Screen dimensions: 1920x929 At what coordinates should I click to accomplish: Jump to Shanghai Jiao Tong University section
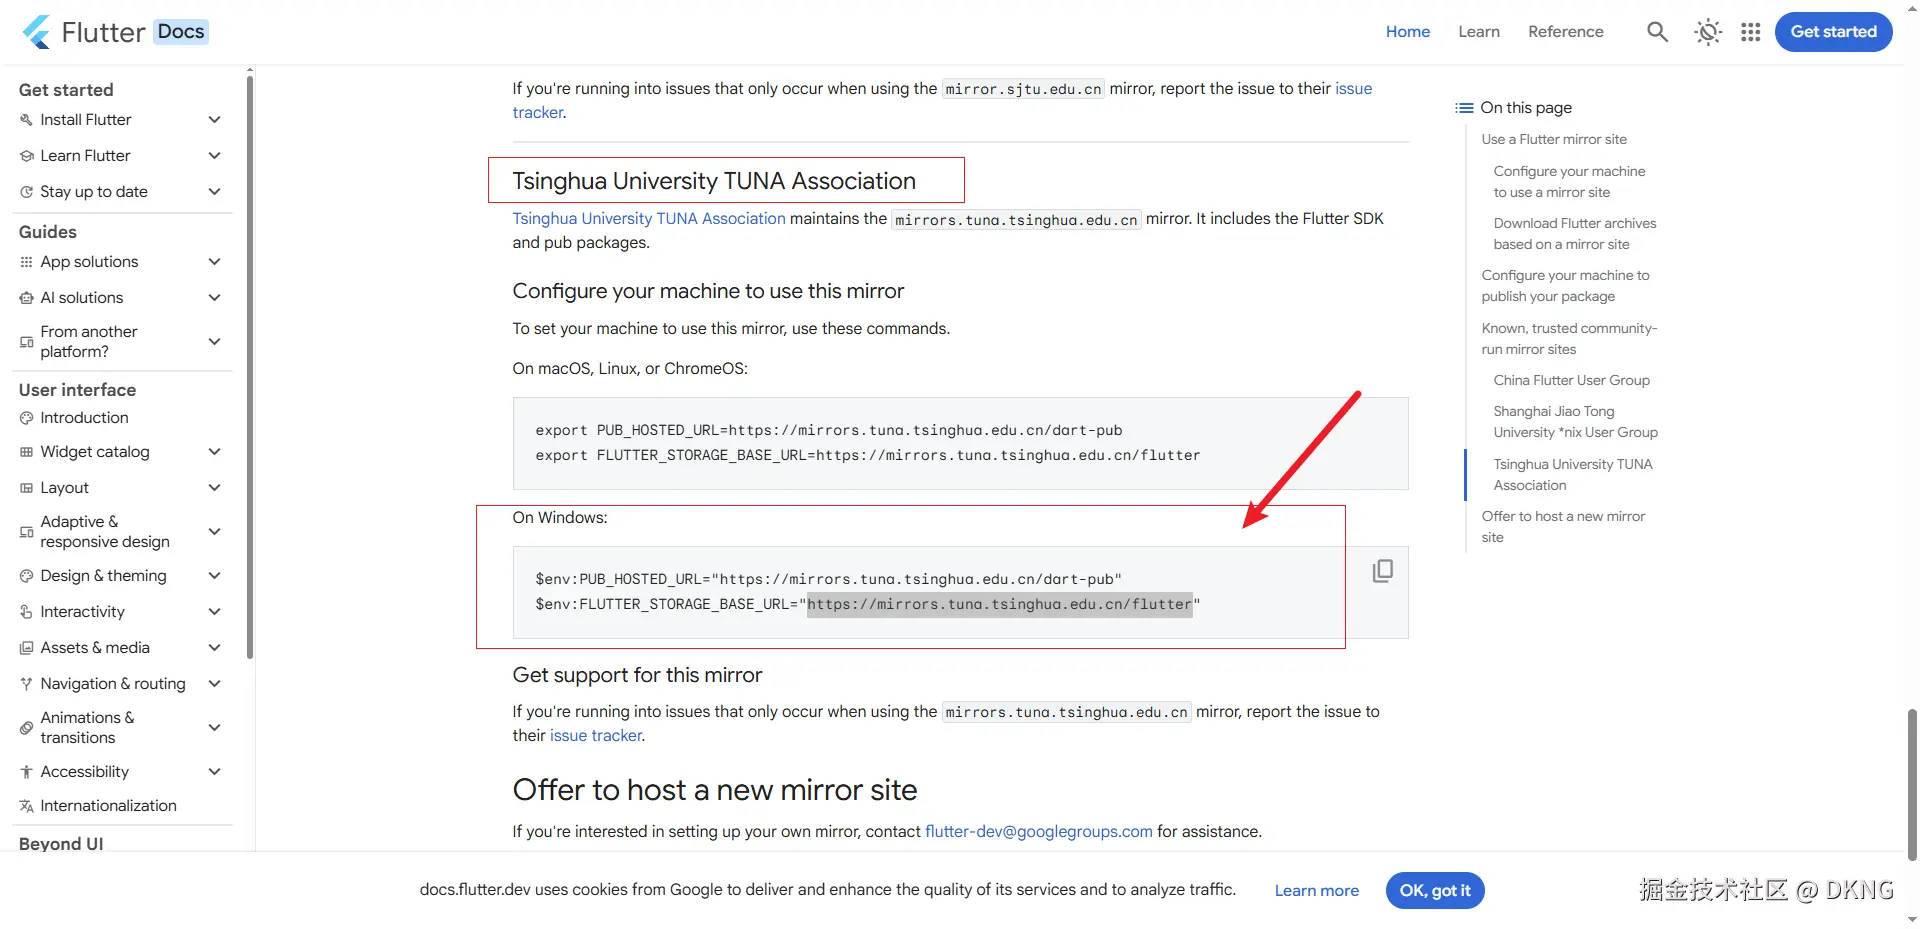coord(1576,422)
